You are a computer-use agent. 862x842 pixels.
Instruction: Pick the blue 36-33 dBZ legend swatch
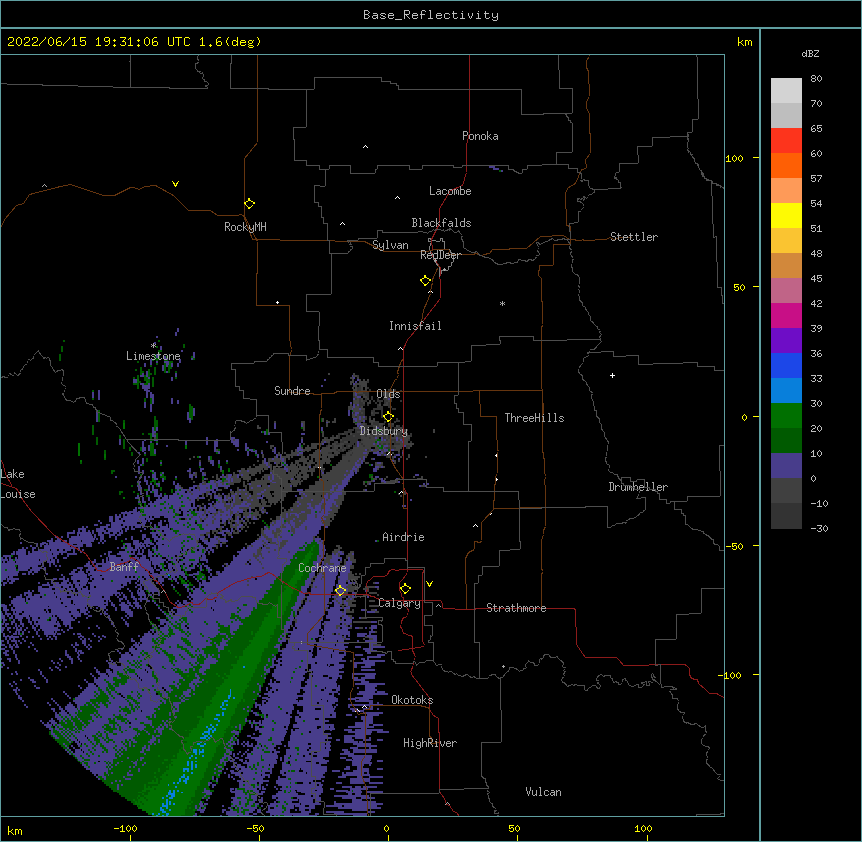tap(786, 365)
